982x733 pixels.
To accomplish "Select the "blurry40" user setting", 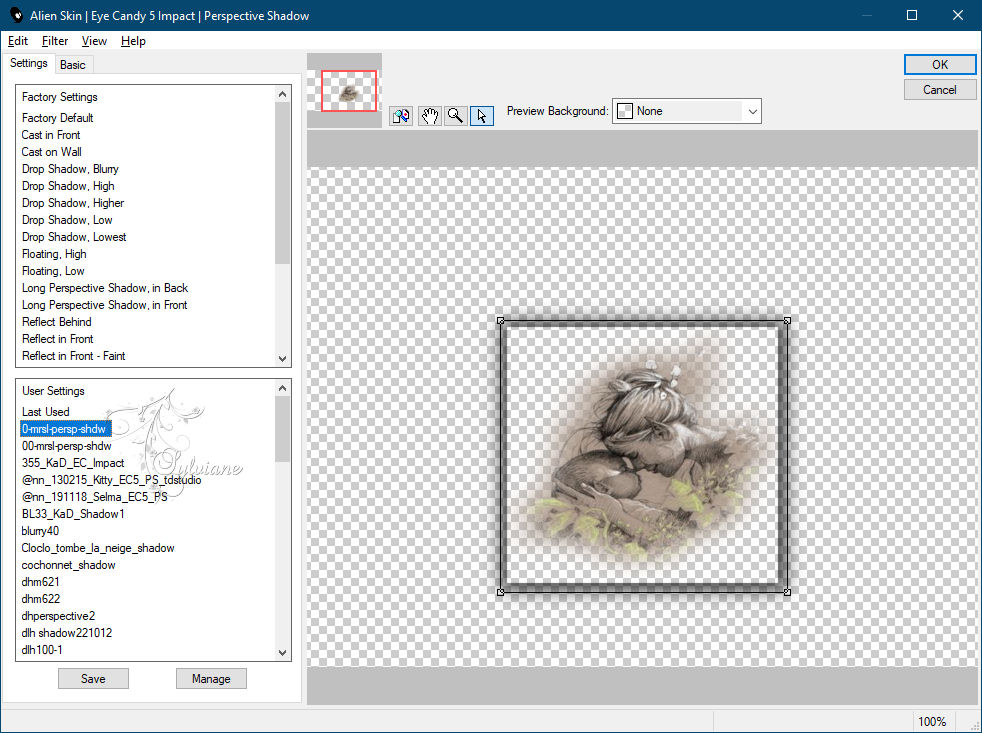I will [40, 531].
